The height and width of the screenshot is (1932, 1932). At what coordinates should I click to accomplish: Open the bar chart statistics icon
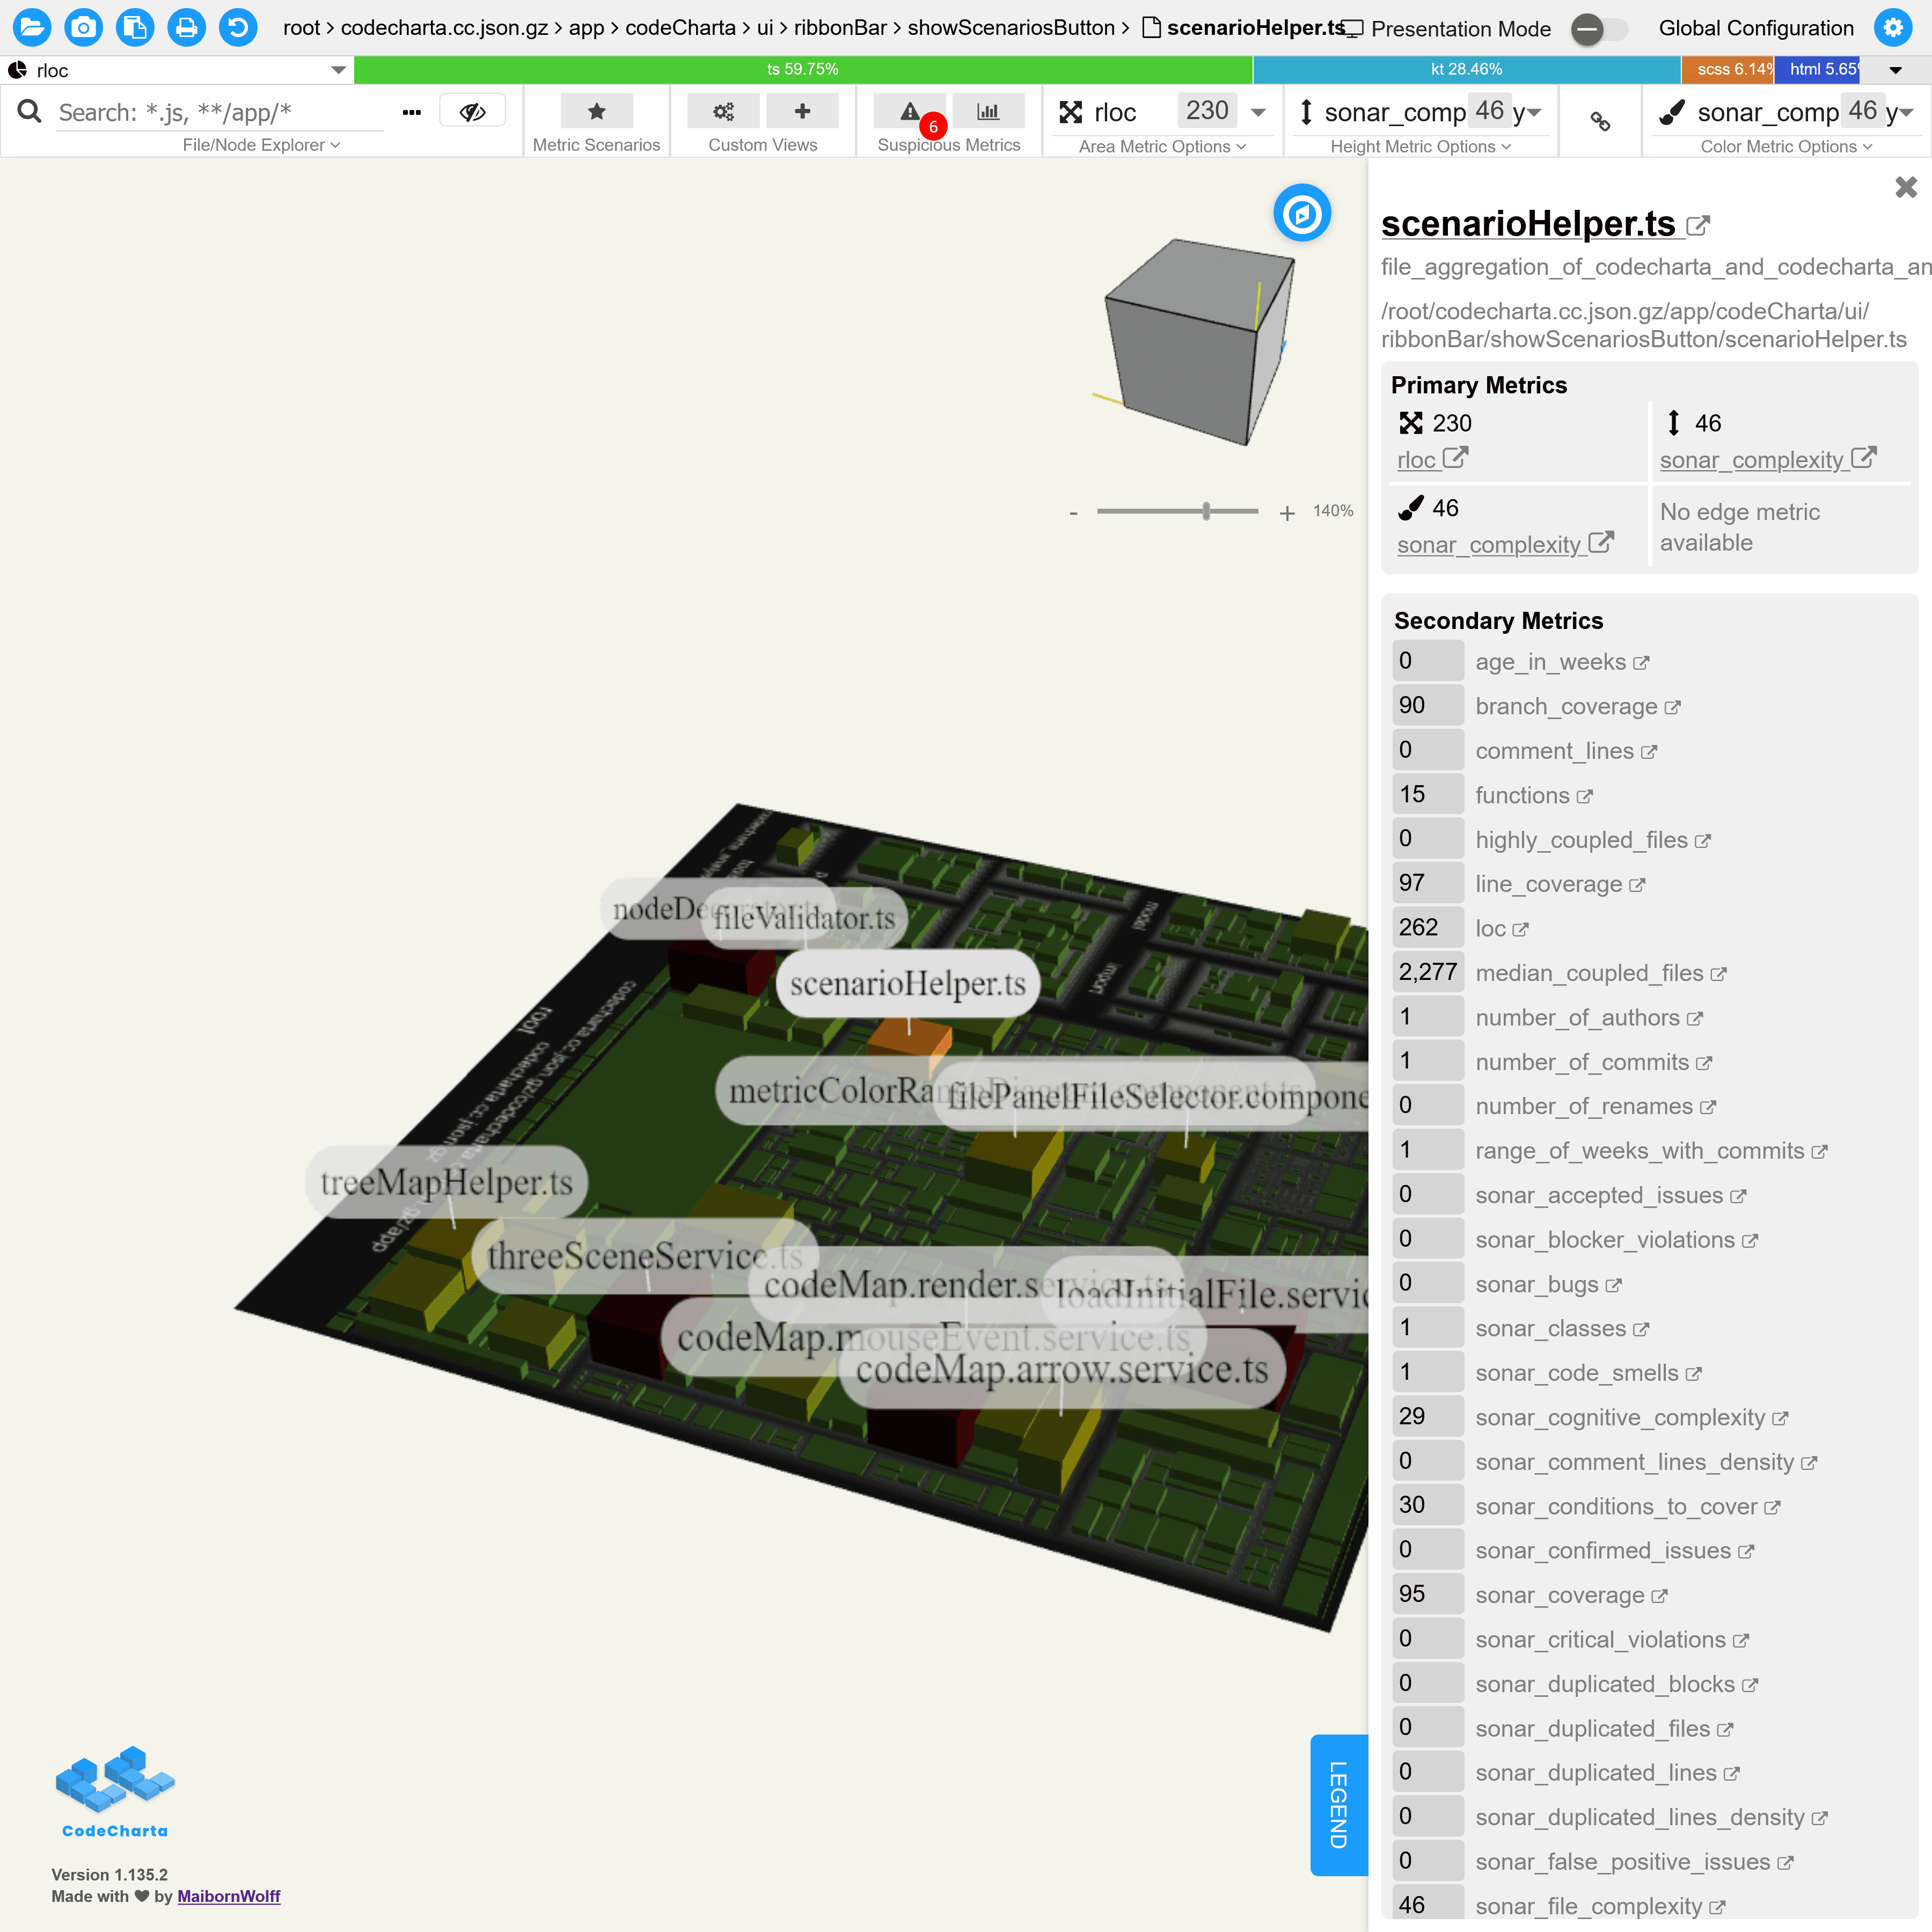[989, 111]
